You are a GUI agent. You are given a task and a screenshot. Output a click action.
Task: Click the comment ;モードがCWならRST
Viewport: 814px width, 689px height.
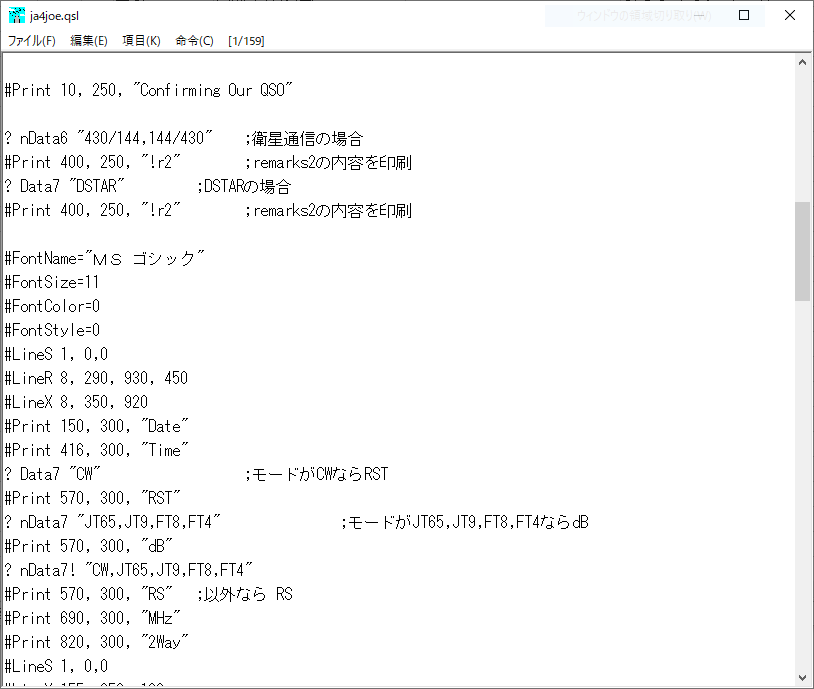[317, 474]
